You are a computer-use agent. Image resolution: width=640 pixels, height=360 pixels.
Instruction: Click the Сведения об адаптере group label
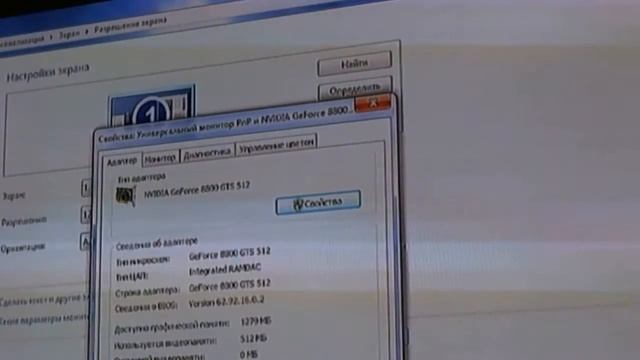(157, 244)
